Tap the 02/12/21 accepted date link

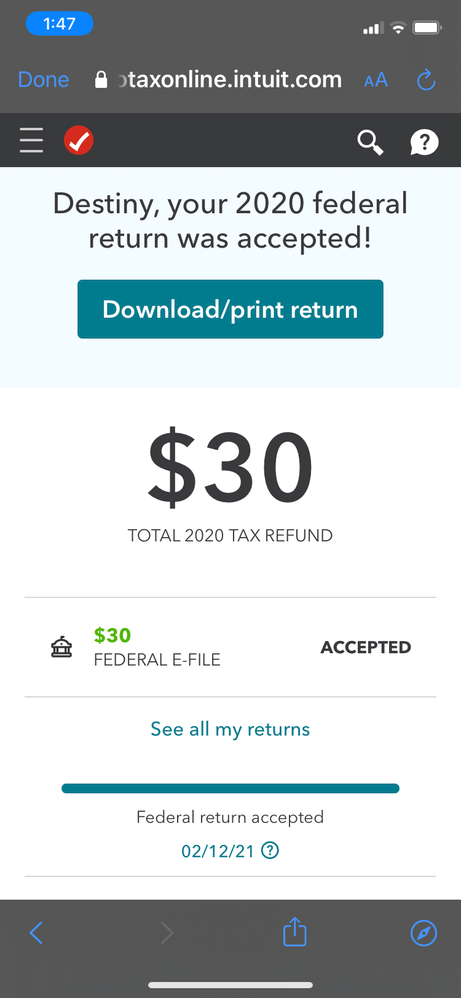point(218,851)
